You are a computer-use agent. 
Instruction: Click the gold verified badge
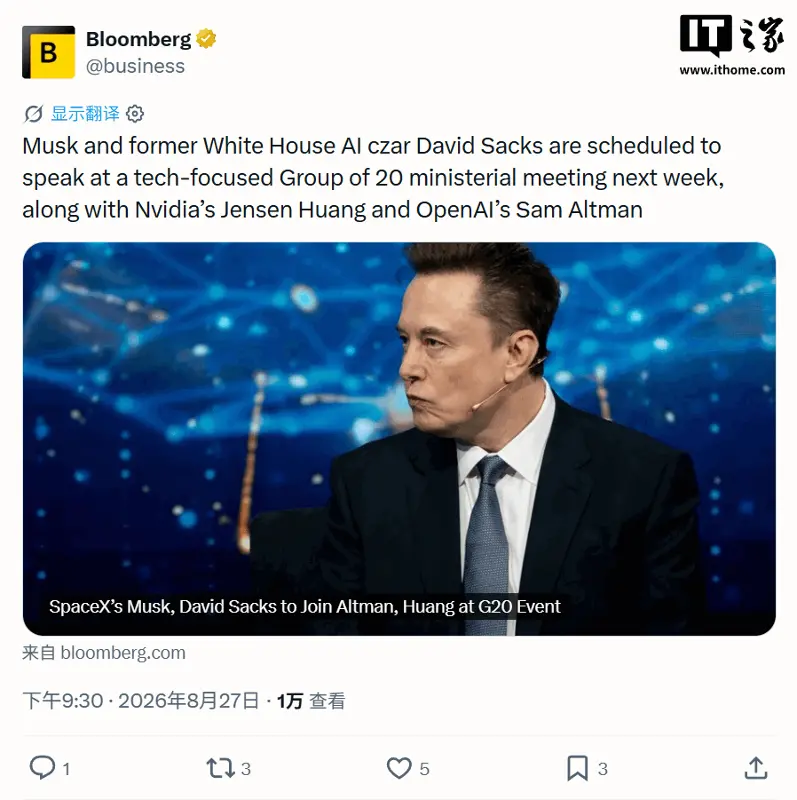click(x=206, y=39)
